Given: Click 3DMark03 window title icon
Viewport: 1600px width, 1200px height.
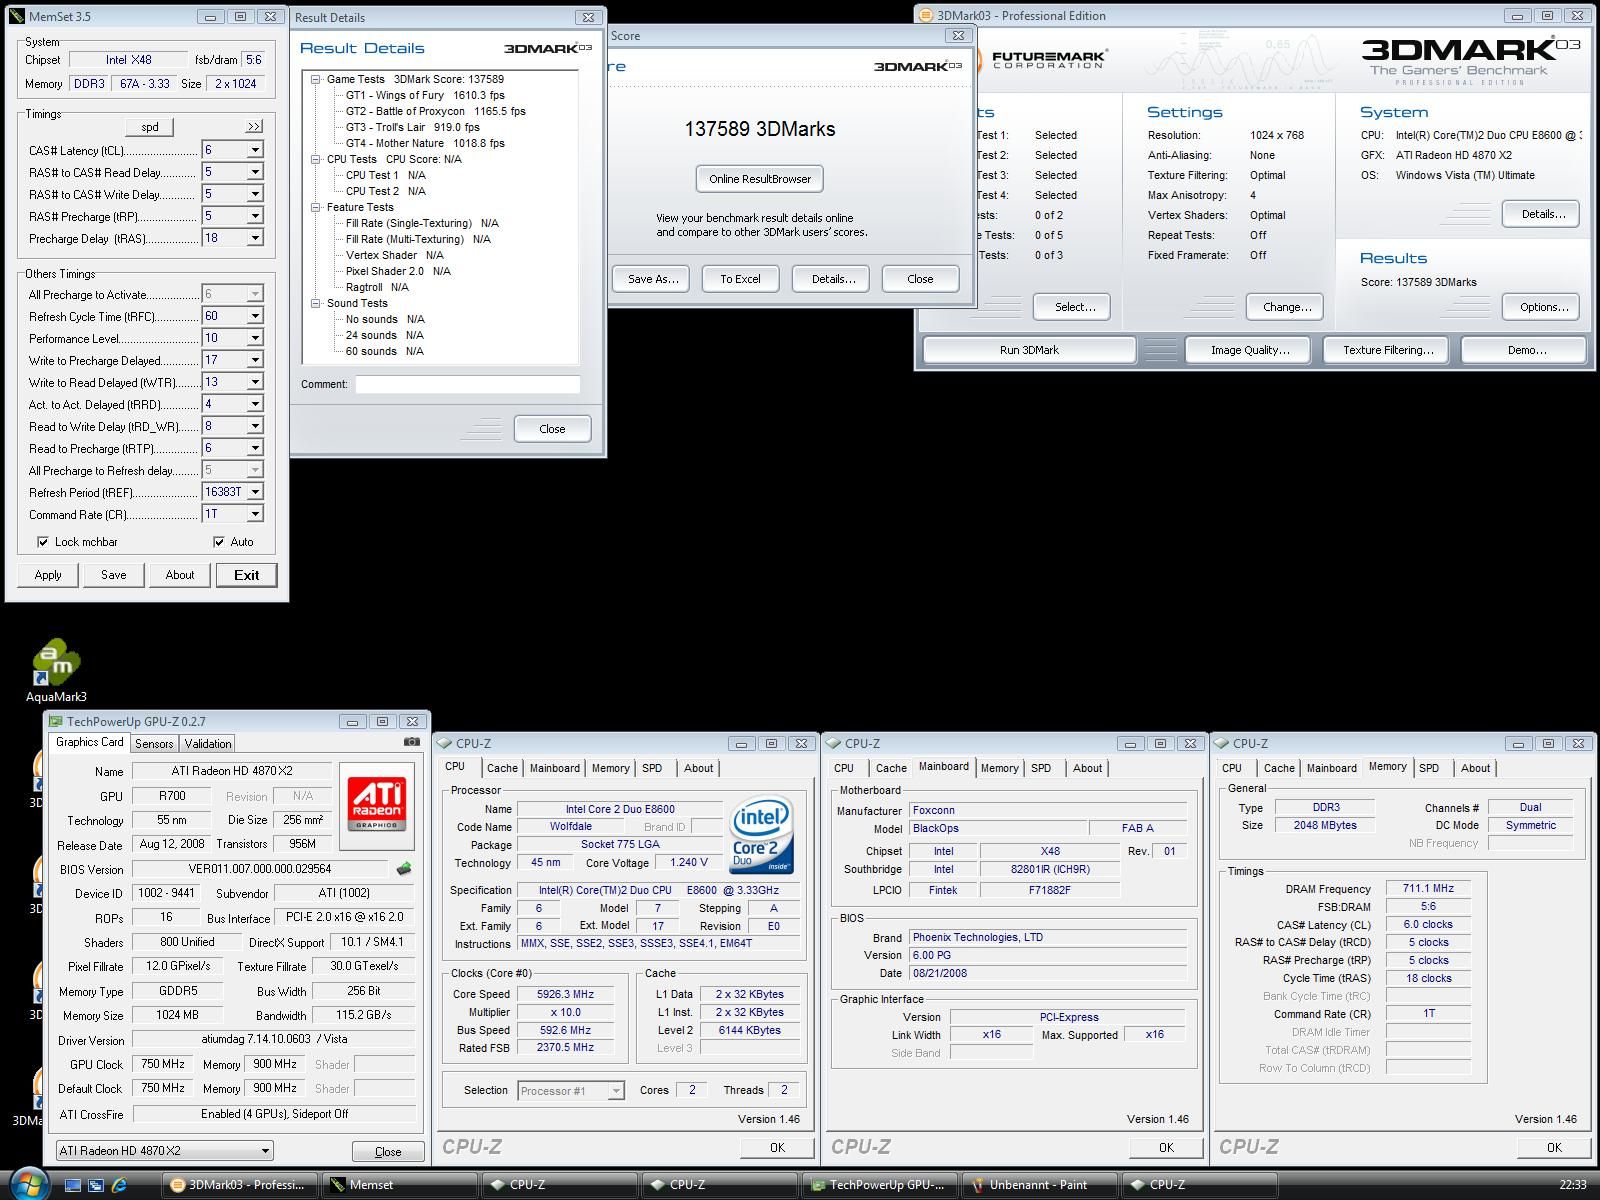Looking at the screenshot, I should pyautogui.click(x=926, y=16).
